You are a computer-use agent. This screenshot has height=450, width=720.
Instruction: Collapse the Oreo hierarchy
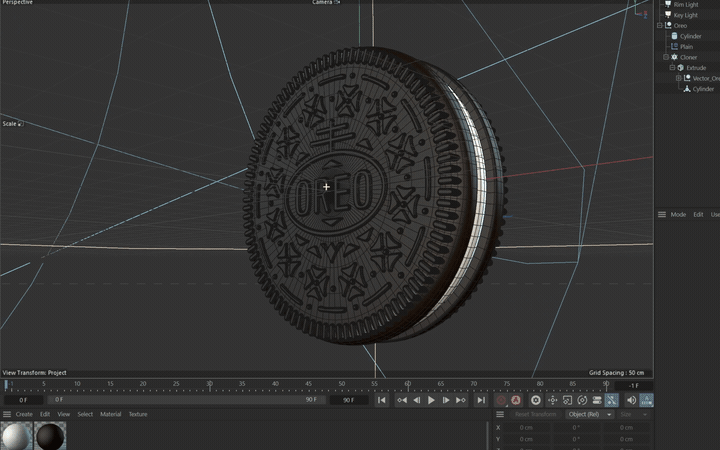[660, 26]
